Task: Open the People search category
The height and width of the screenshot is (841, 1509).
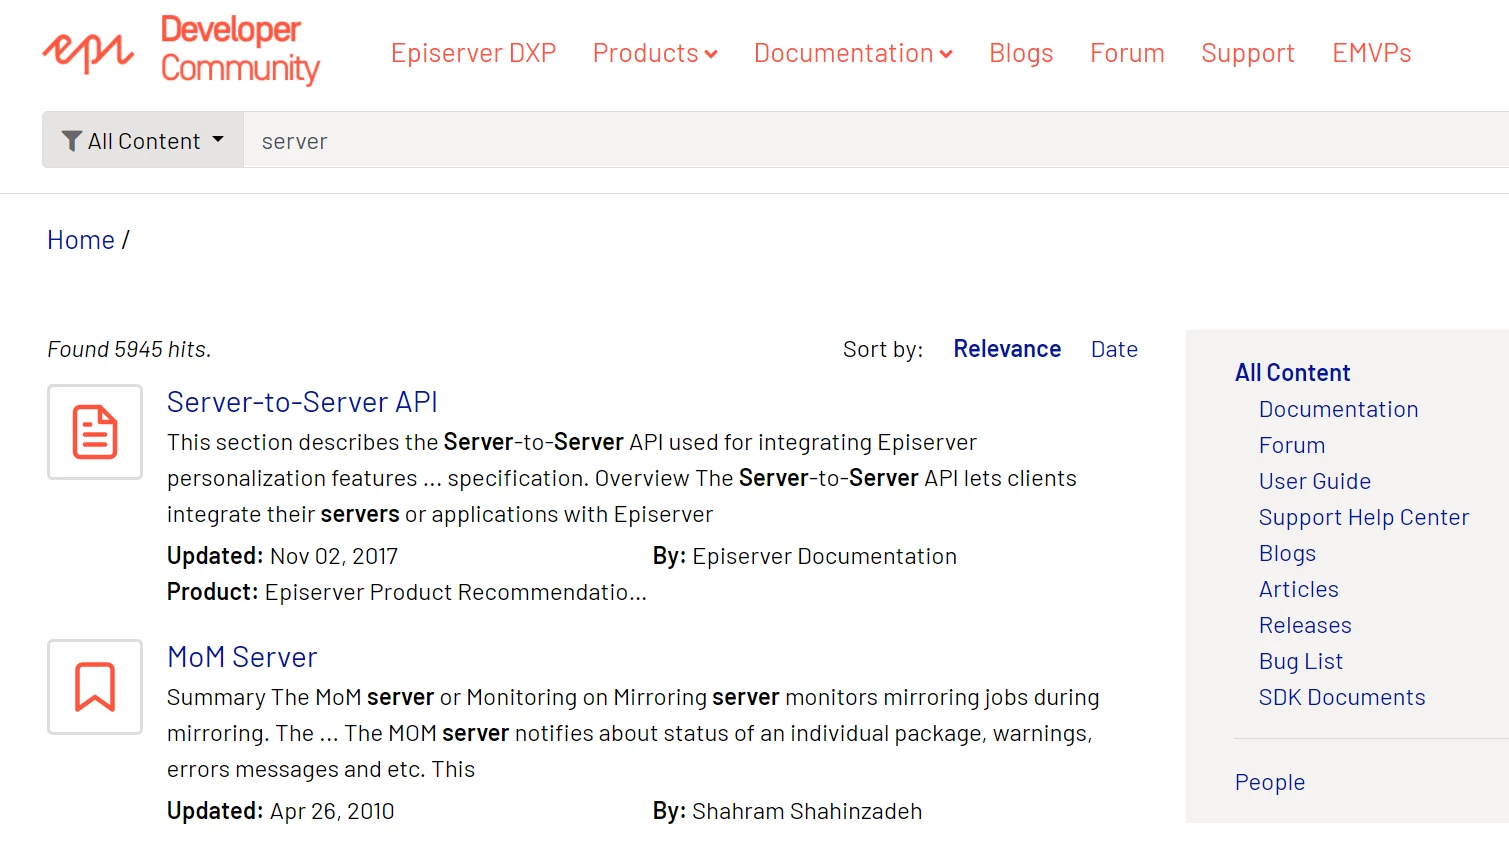Action: pos(1270,782)
